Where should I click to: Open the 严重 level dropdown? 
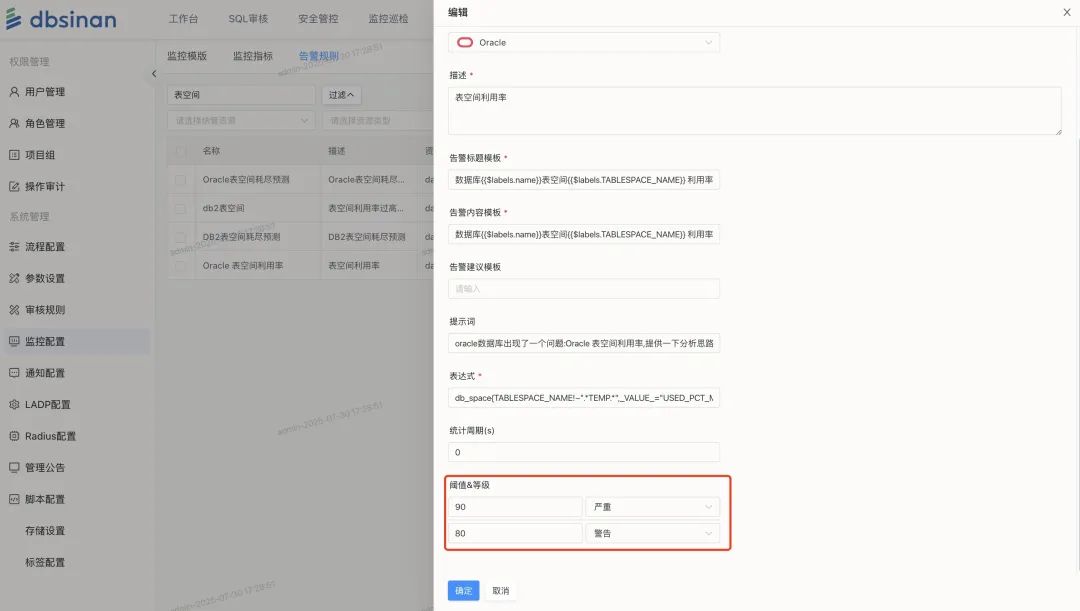[652, 507]
